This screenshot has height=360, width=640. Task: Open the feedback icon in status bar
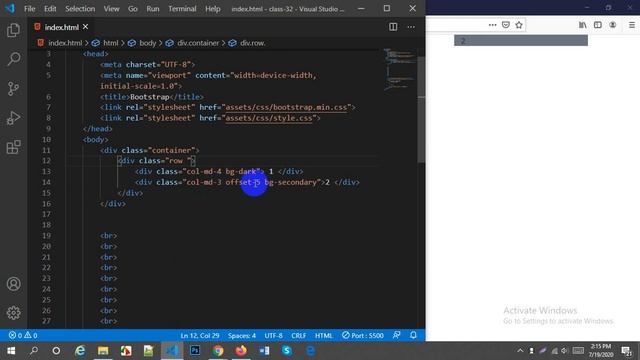point(396,335)
